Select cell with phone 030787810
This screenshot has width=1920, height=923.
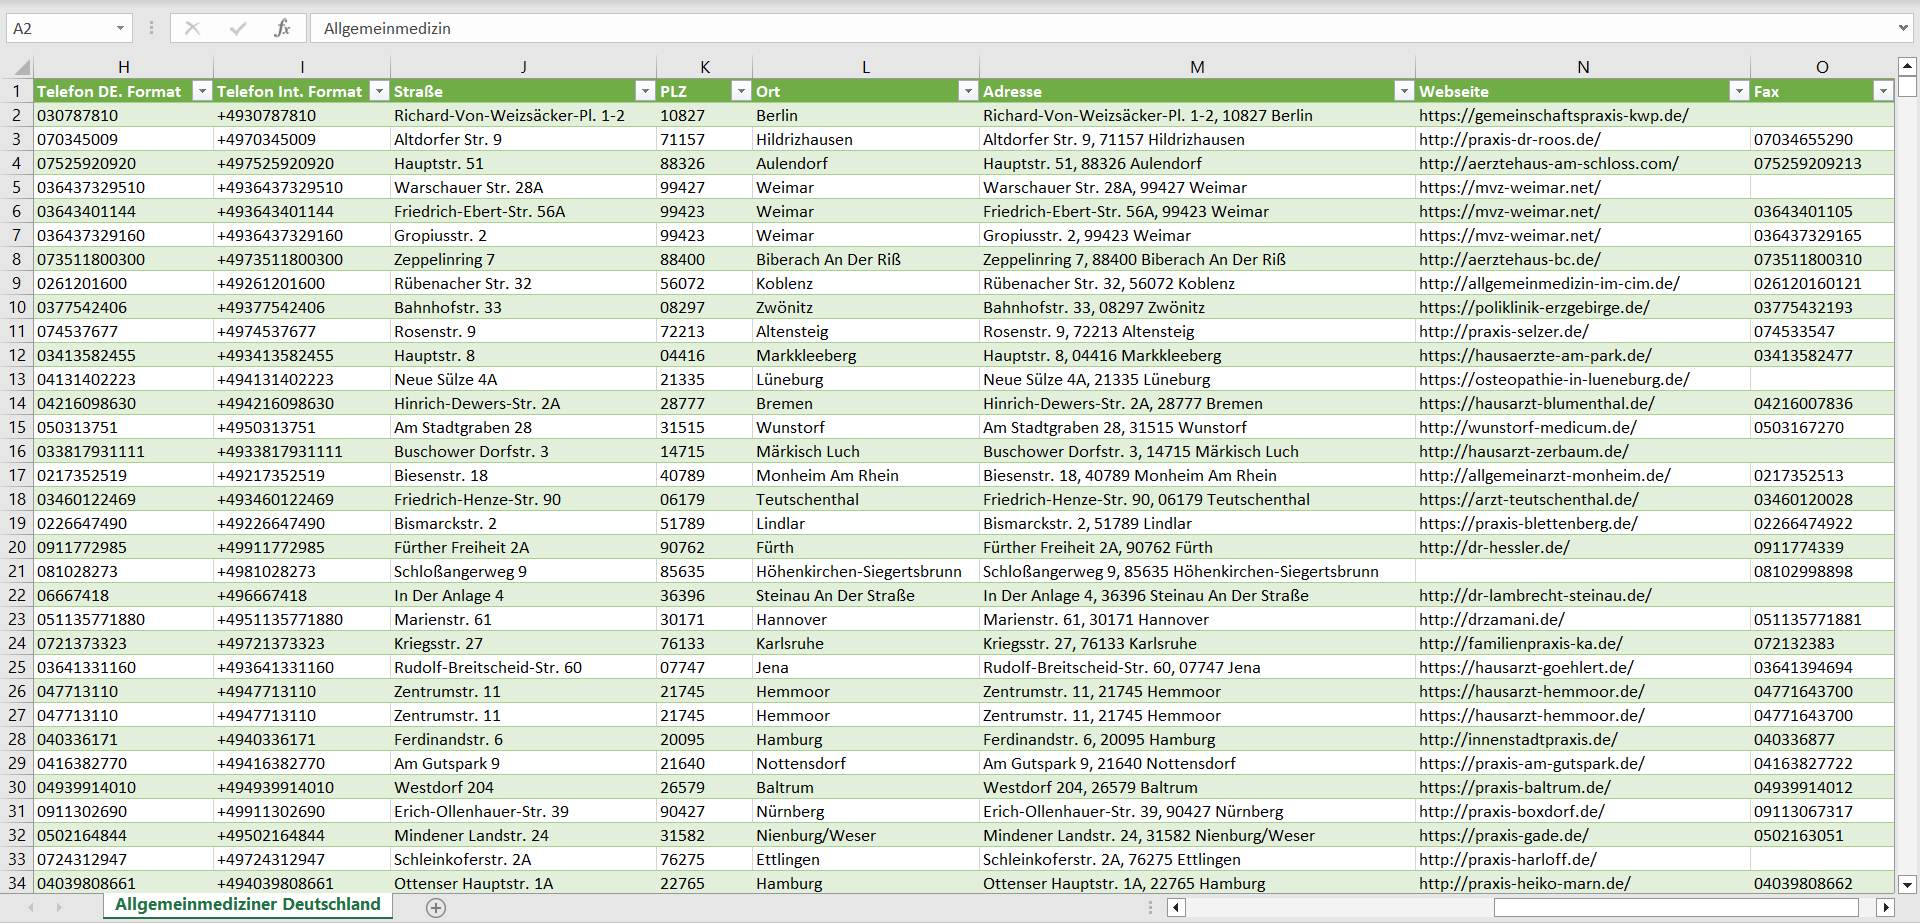coord(123,115)
